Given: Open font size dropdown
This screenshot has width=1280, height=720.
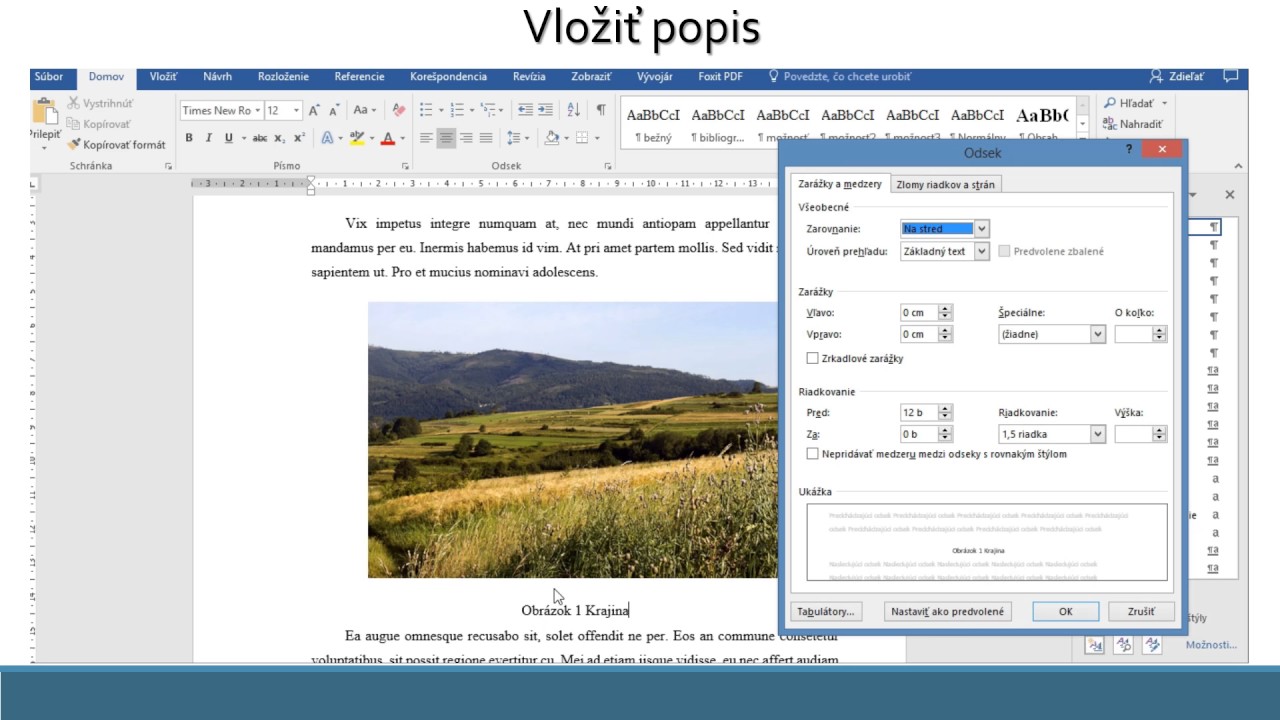Looking at the screenshot, I should click(x=297, y=110).
